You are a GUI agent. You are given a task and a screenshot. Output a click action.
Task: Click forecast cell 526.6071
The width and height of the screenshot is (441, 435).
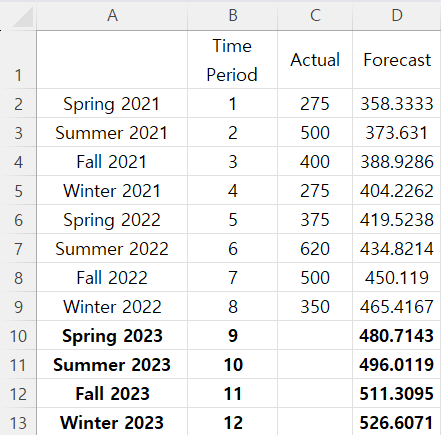coord(397,422)
